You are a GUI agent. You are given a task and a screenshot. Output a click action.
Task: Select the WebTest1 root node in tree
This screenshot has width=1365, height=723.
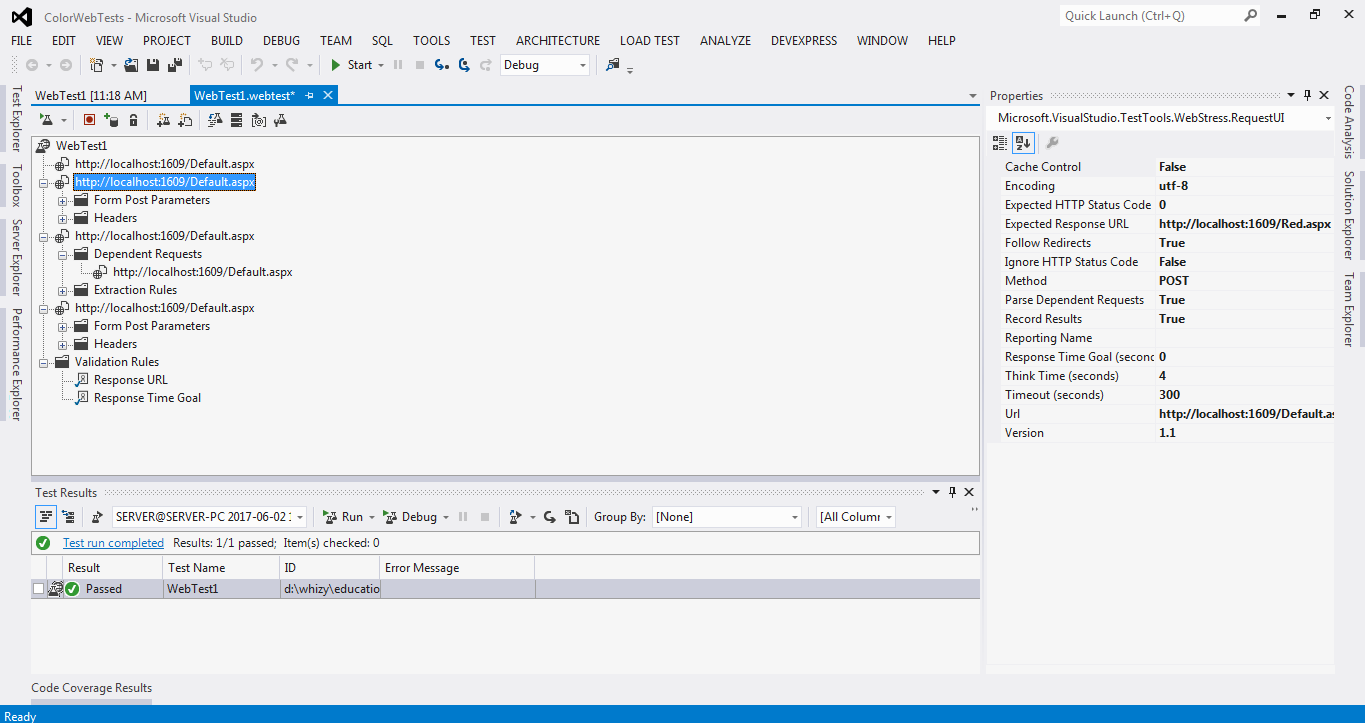tap(81, 146)
